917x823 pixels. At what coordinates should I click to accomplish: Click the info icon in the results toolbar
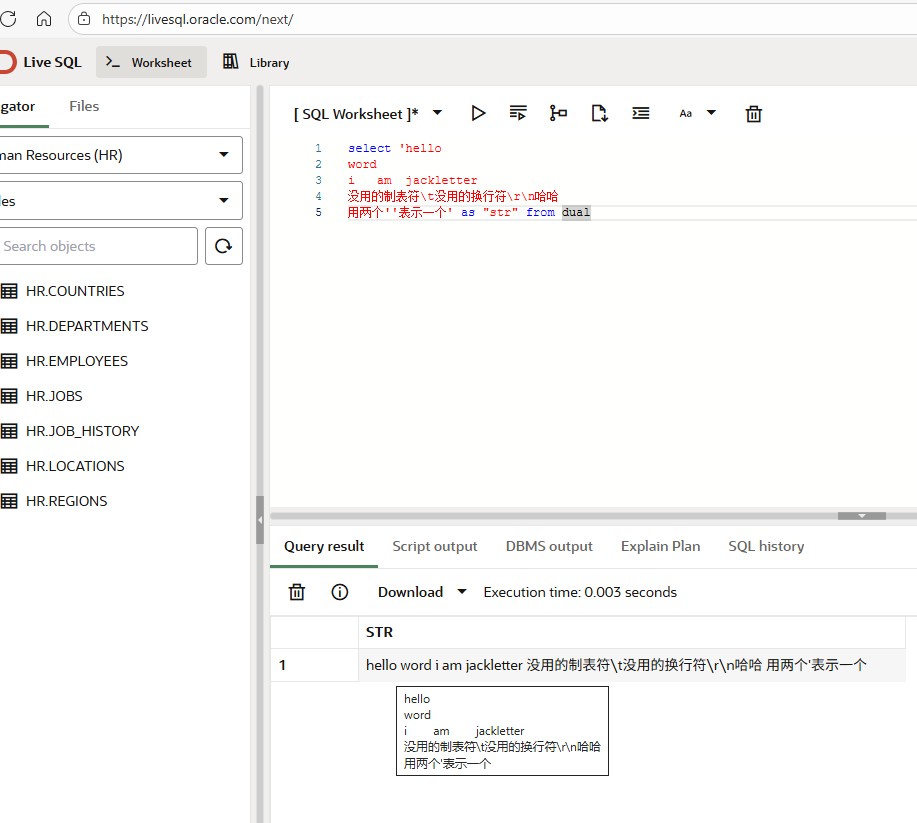[340, 592]
